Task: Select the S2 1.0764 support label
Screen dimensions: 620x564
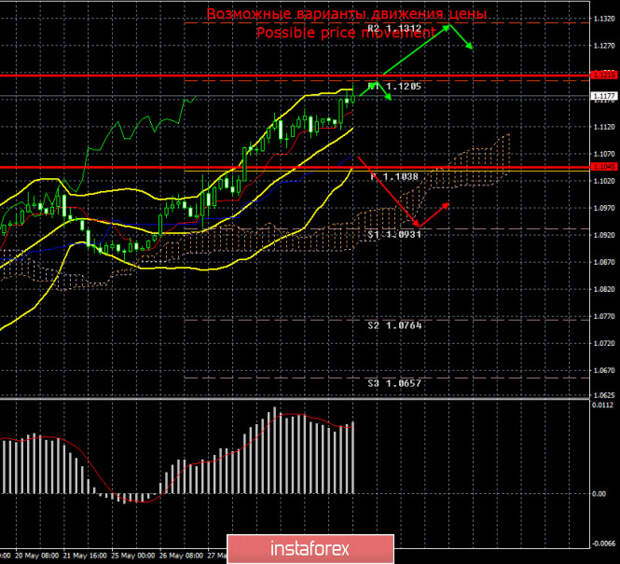Action: tap(394, 325)
